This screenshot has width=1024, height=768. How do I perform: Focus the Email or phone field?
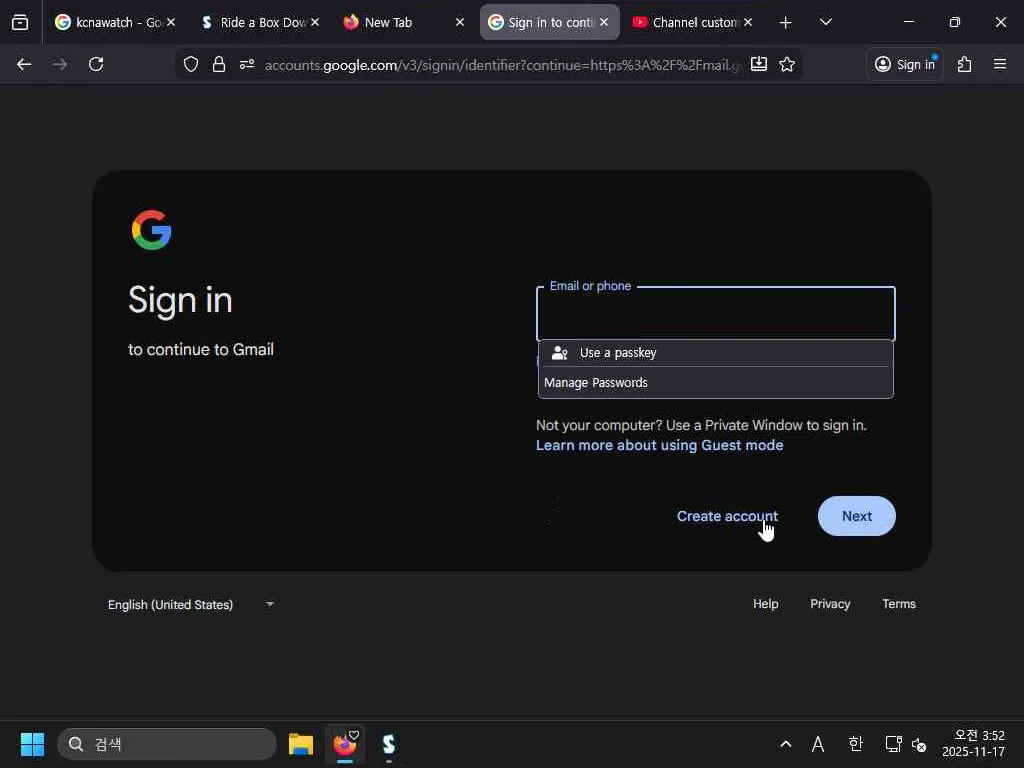pyautogui.click(x=716, y=314)
